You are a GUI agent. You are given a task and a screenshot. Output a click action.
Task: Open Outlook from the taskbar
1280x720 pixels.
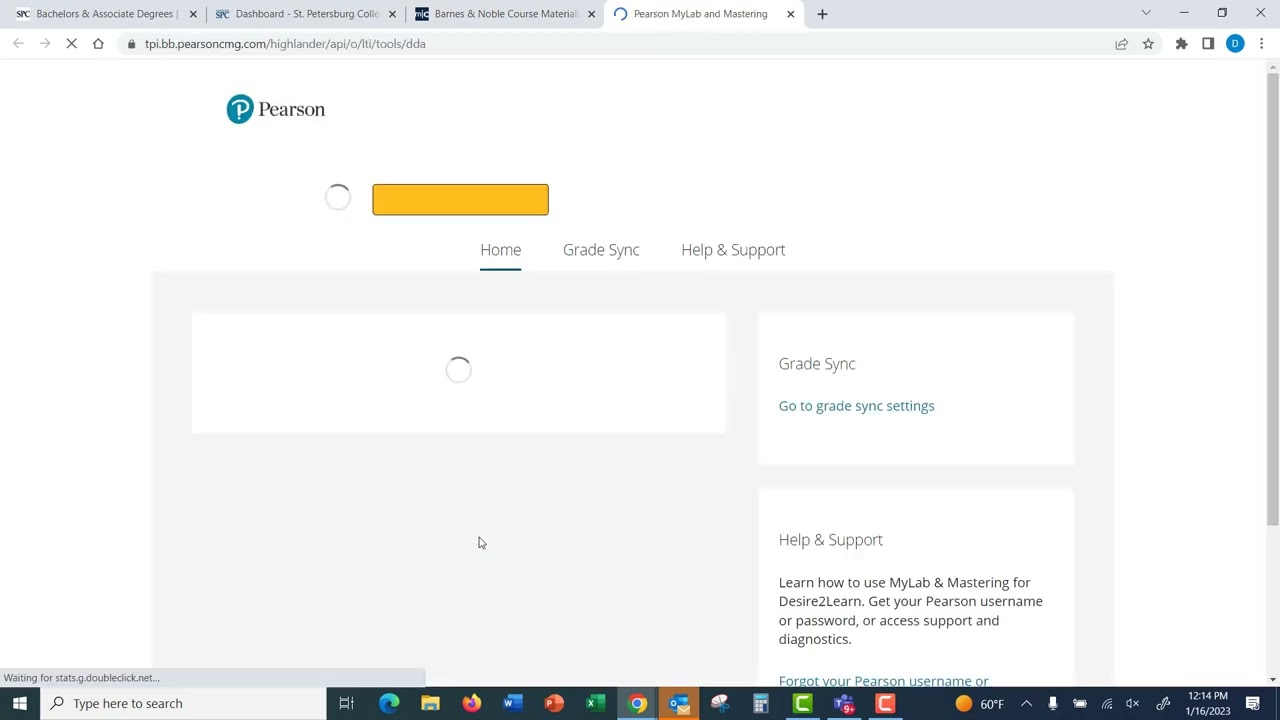coord(679,703)
